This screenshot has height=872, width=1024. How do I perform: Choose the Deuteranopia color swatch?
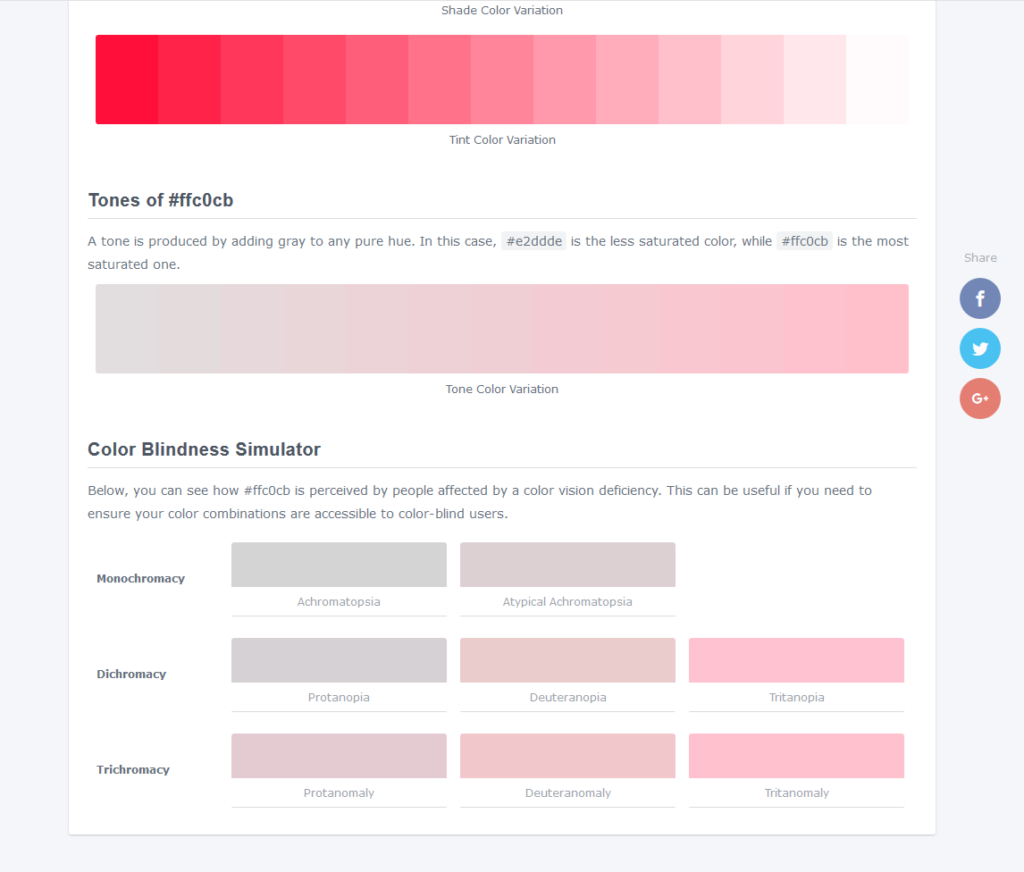tap(567, 660)
